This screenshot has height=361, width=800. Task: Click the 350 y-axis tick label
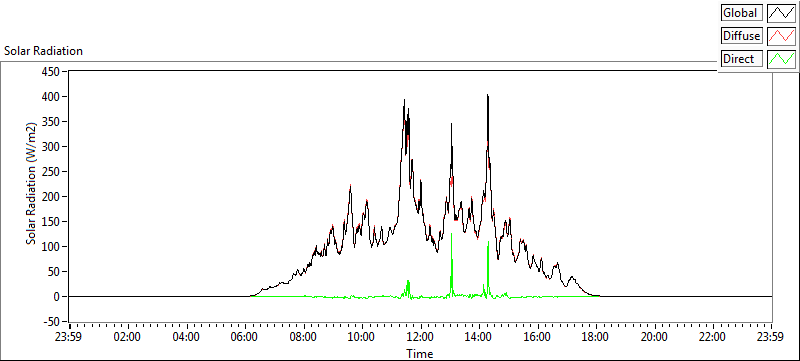point(52,121)
